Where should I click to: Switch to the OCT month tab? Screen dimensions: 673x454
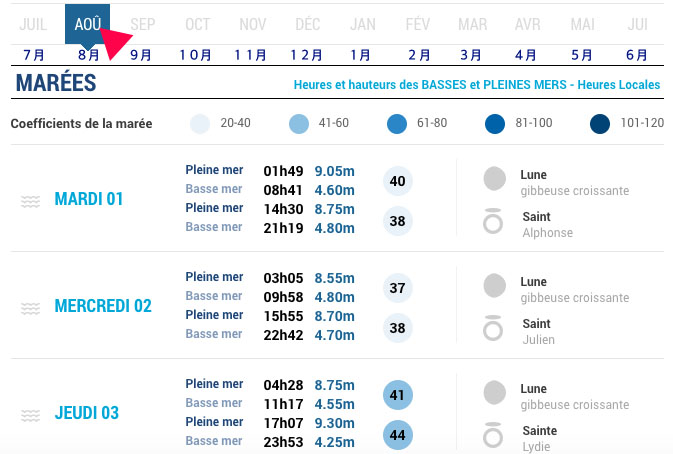[x=198, y=24]
